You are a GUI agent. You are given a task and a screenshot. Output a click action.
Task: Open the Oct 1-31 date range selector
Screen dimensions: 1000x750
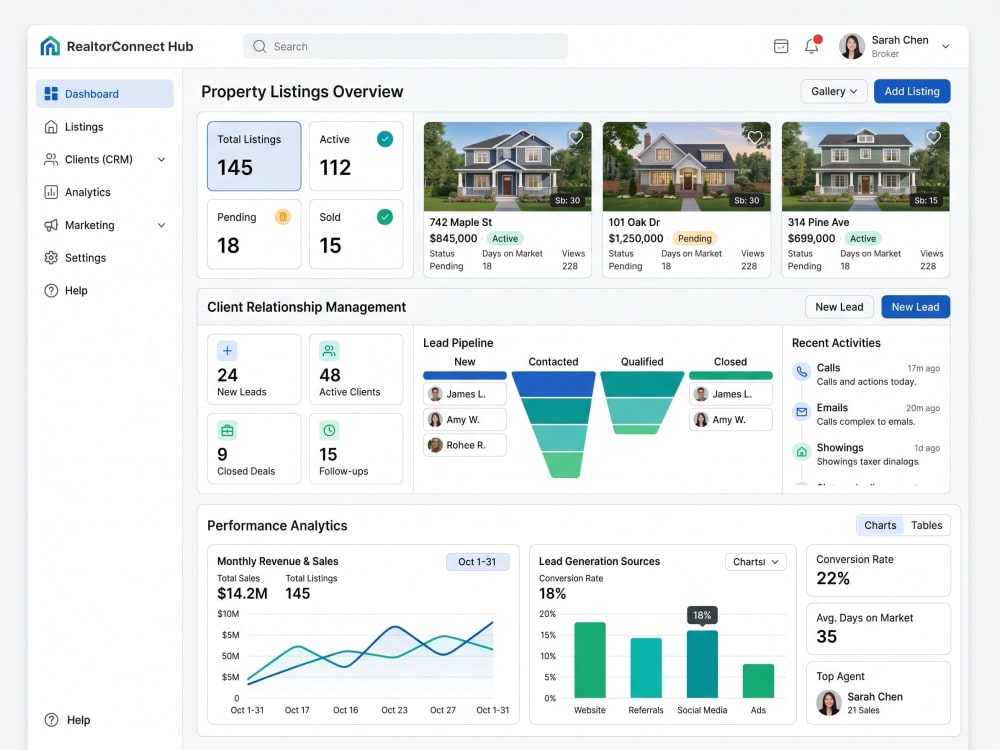point(477,562)
